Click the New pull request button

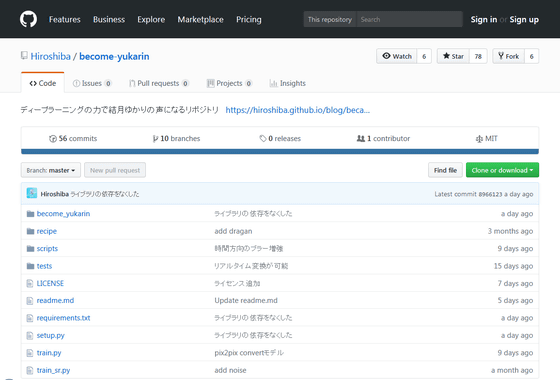click(x=115, y=170)
